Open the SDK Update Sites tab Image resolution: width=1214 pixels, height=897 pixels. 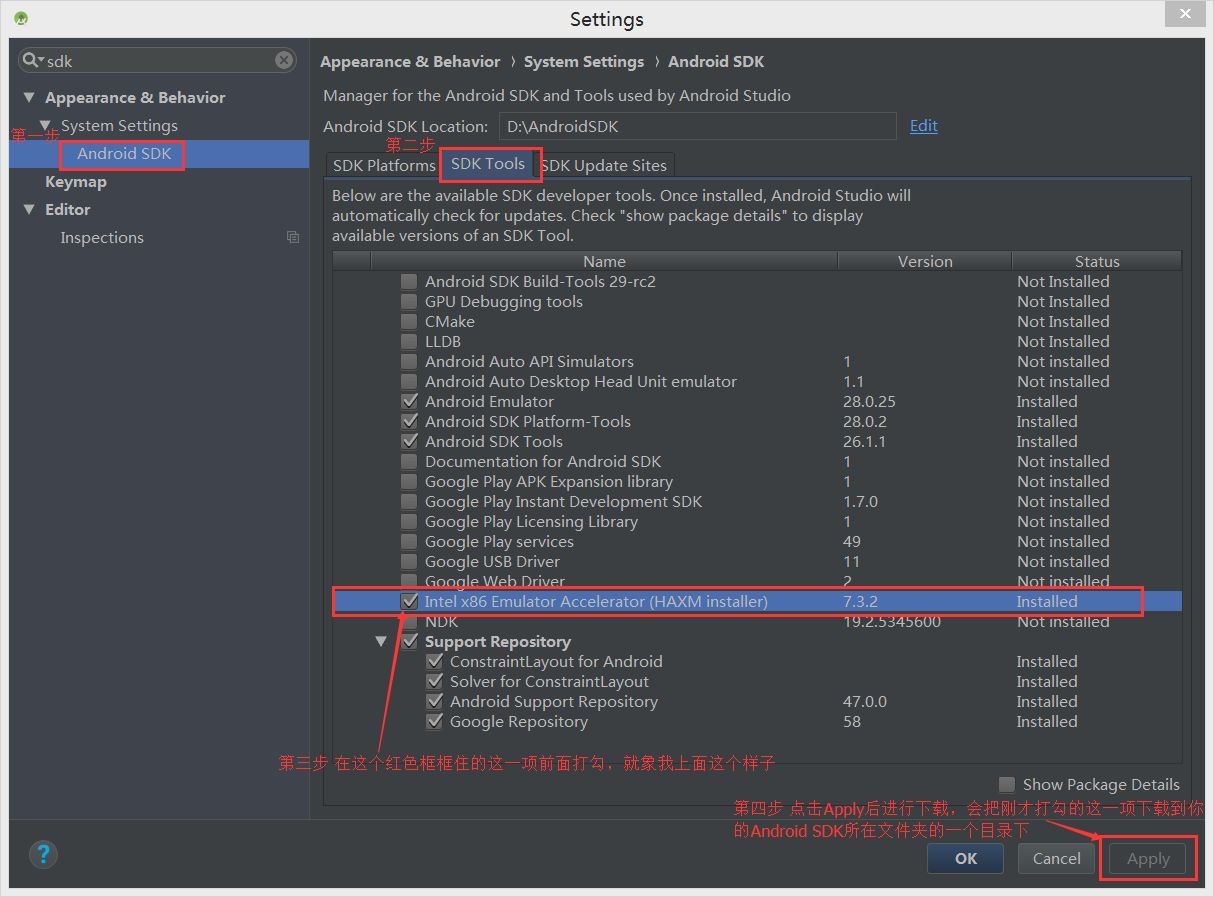pyautogui.click(x=604, y=165)
